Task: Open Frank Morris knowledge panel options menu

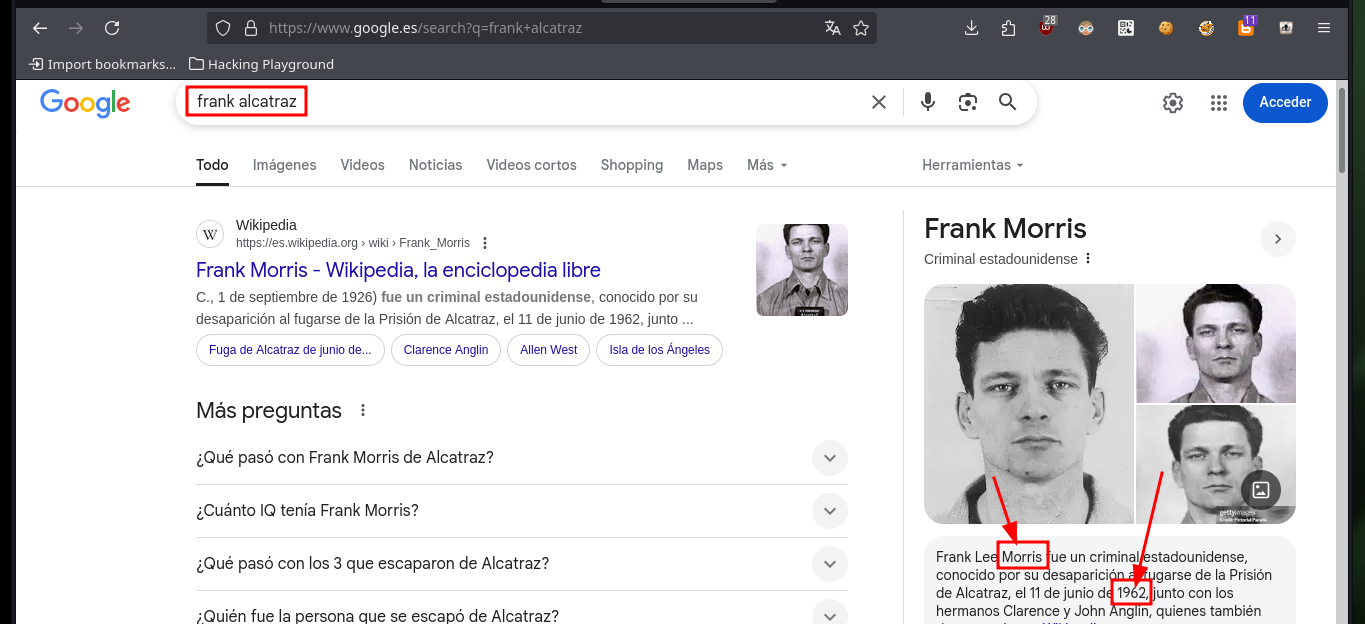Action: [1088, 259]
